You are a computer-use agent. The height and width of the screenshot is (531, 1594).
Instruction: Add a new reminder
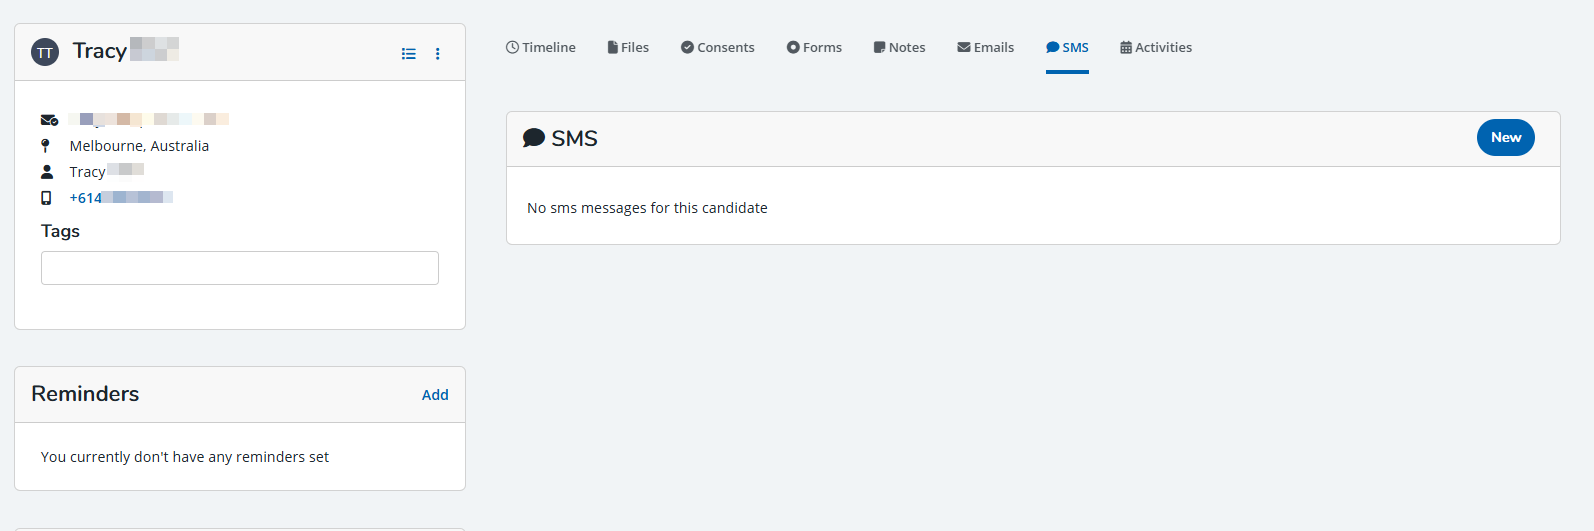pyautogui.click(x=435, y=395)
